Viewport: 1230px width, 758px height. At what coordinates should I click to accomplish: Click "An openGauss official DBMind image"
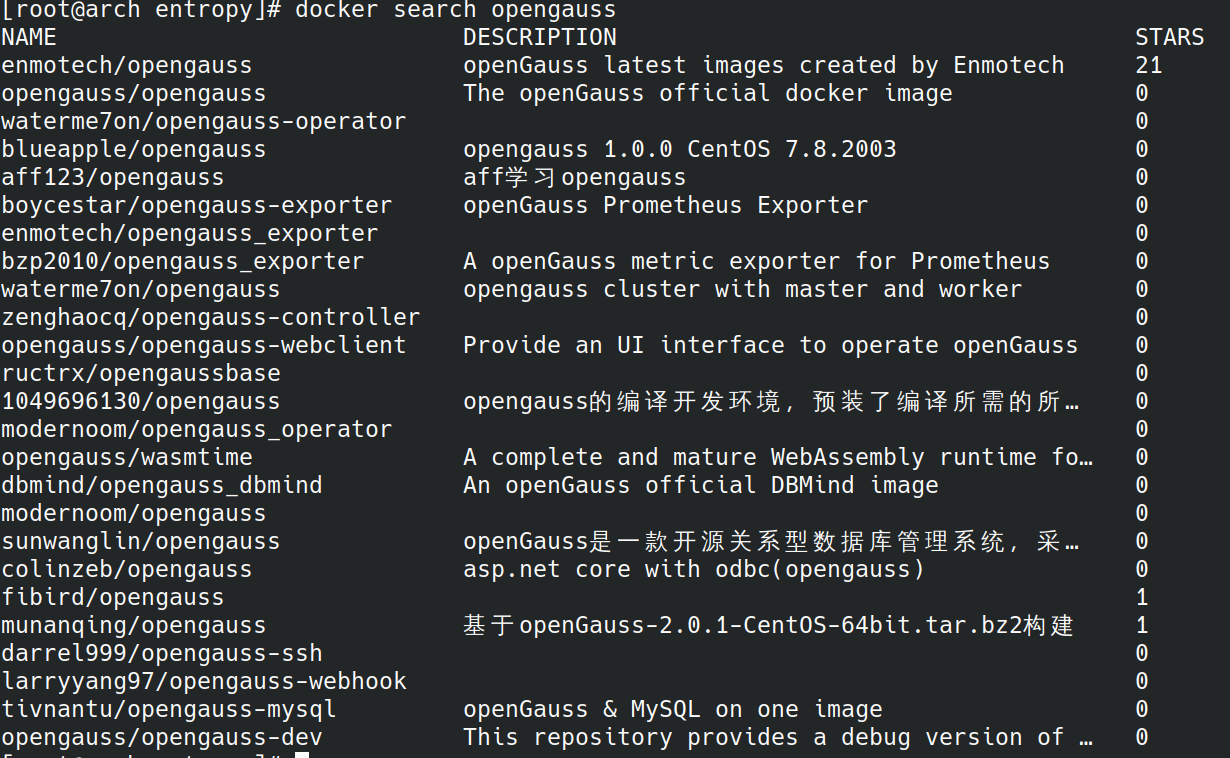click(x=701, y=486)
